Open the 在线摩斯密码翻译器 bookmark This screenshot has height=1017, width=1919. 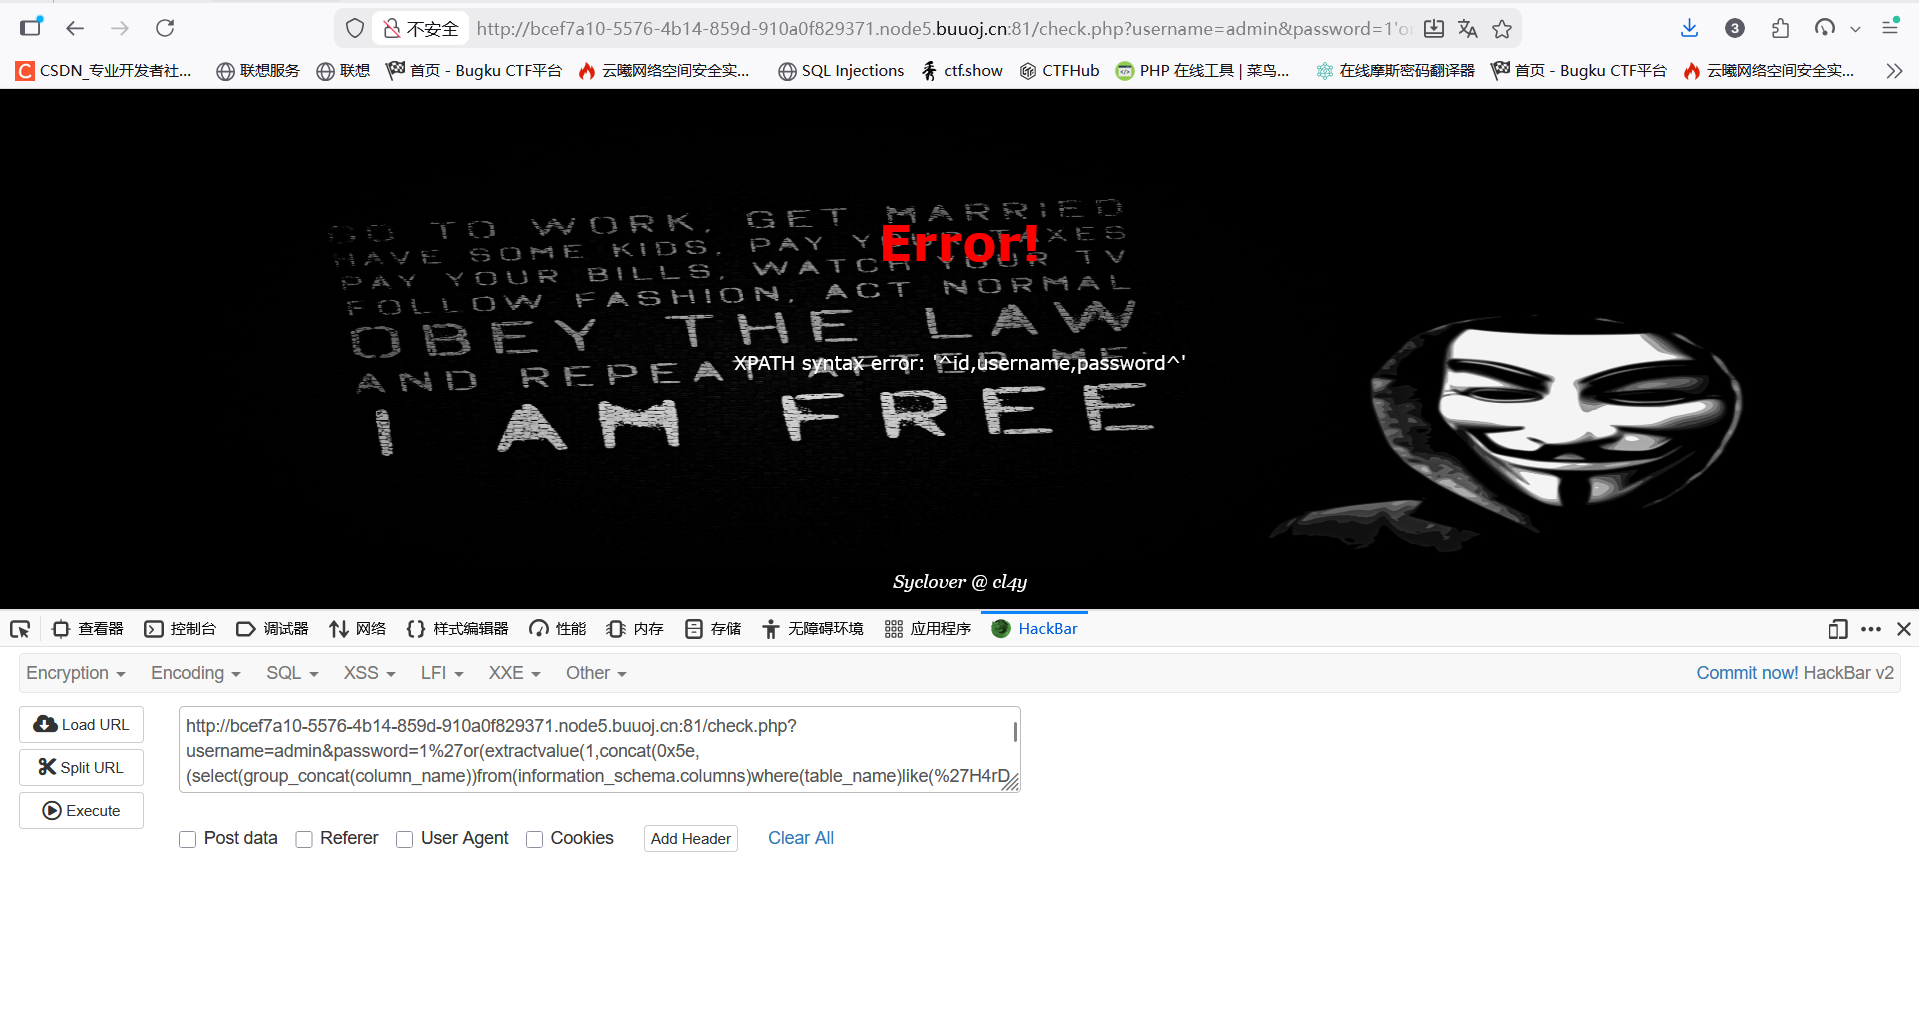pyautogui.click(x=1396, y=71)
